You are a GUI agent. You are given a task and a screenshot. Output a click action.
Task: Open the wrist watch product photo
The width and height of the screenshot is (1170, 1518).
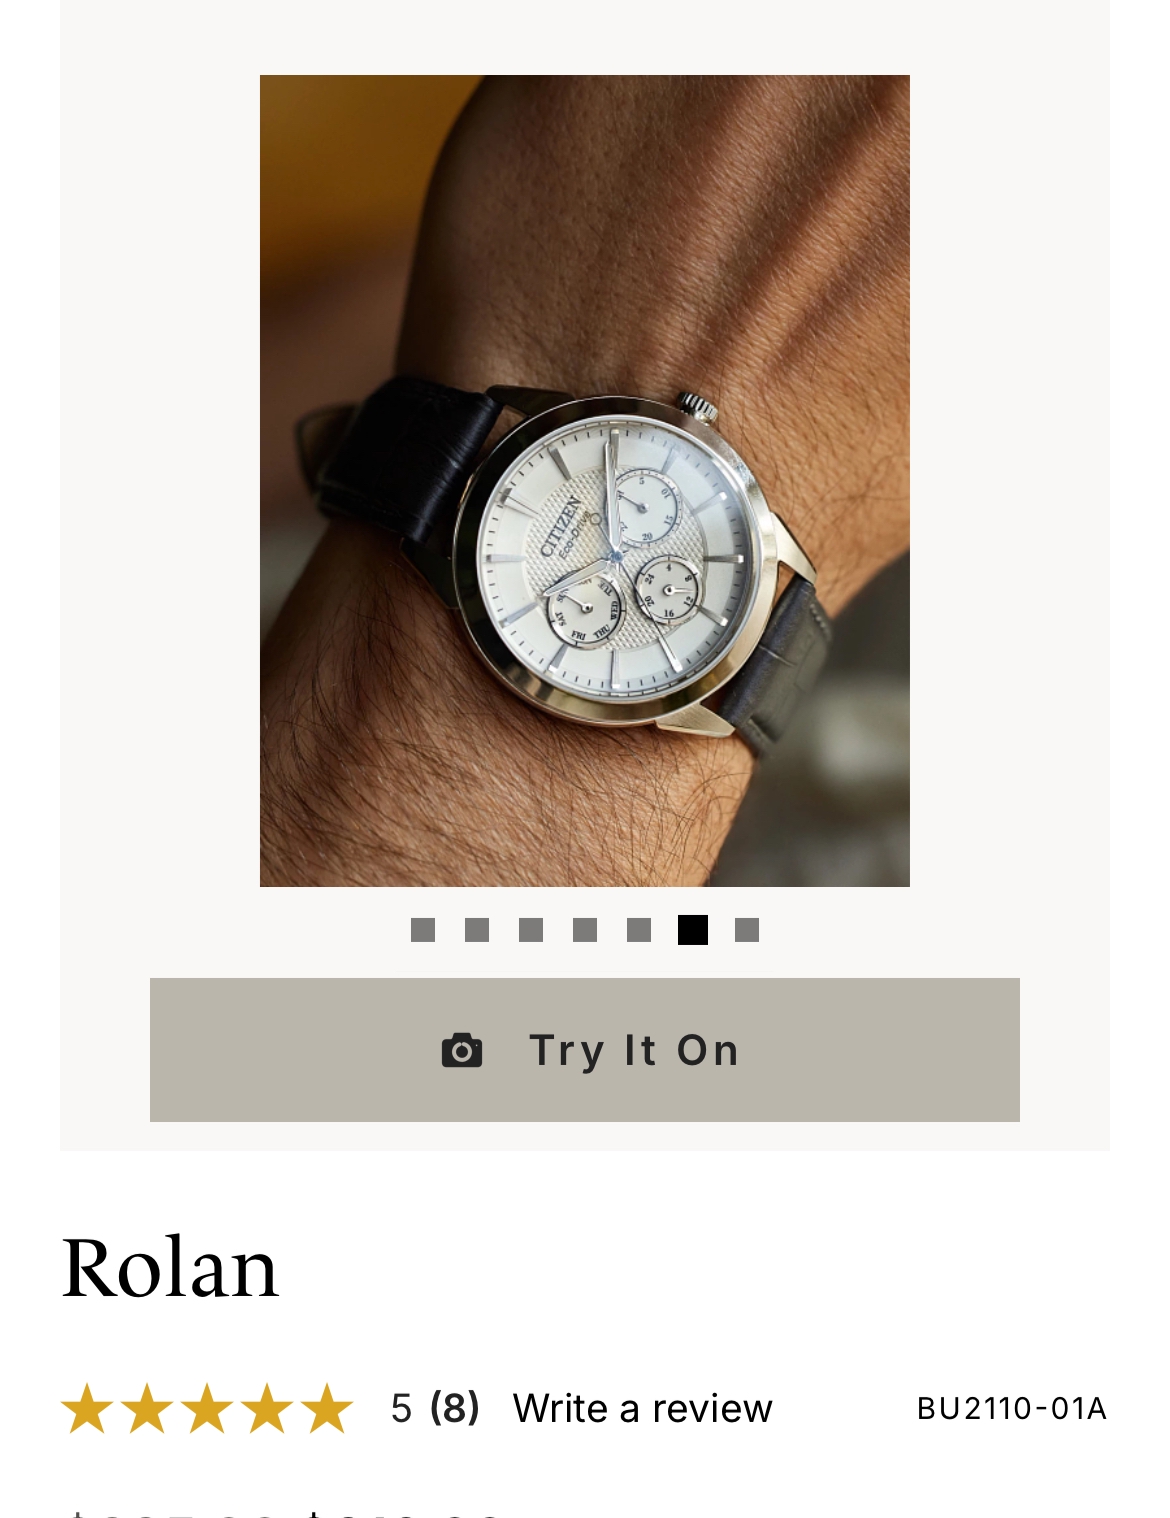tap(585, 481)
